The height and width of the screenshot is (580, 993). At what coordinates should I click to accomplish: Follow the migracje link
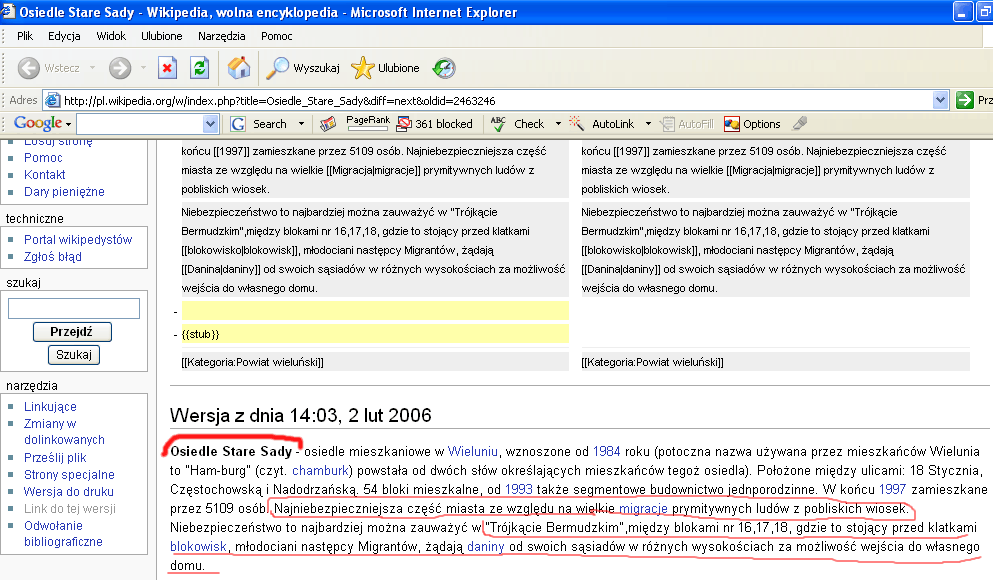tap(643, 508)
